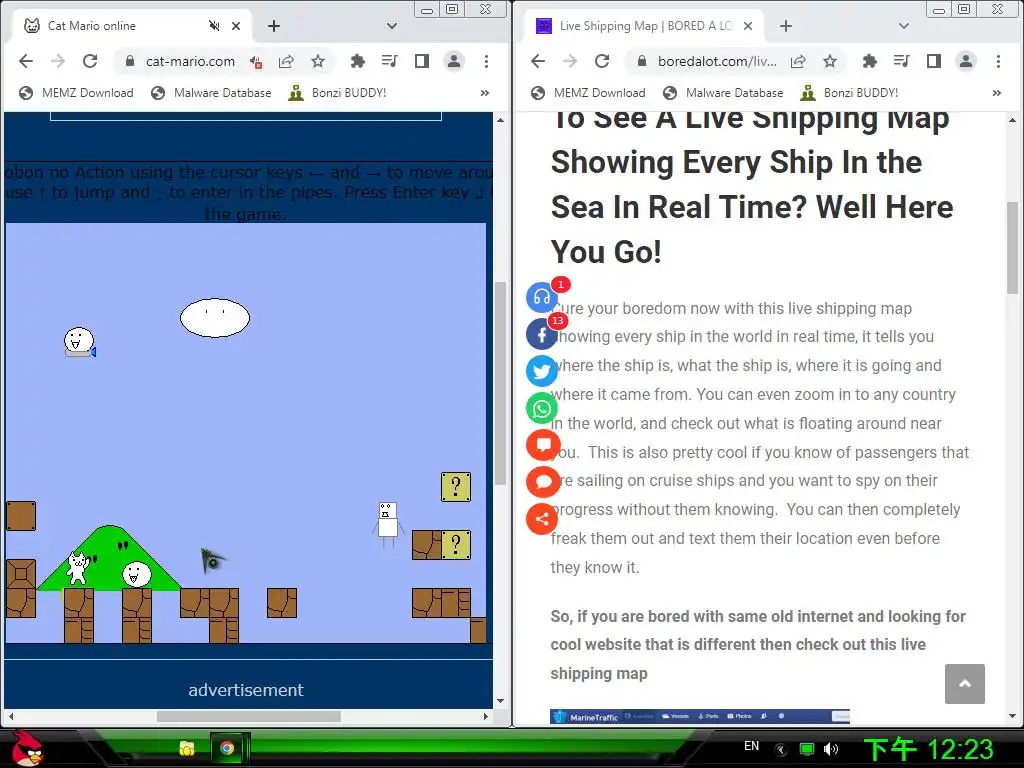1024x768 pixels.
Task: Open new tab in boredalot window
Action: click(x=786, y=25)
